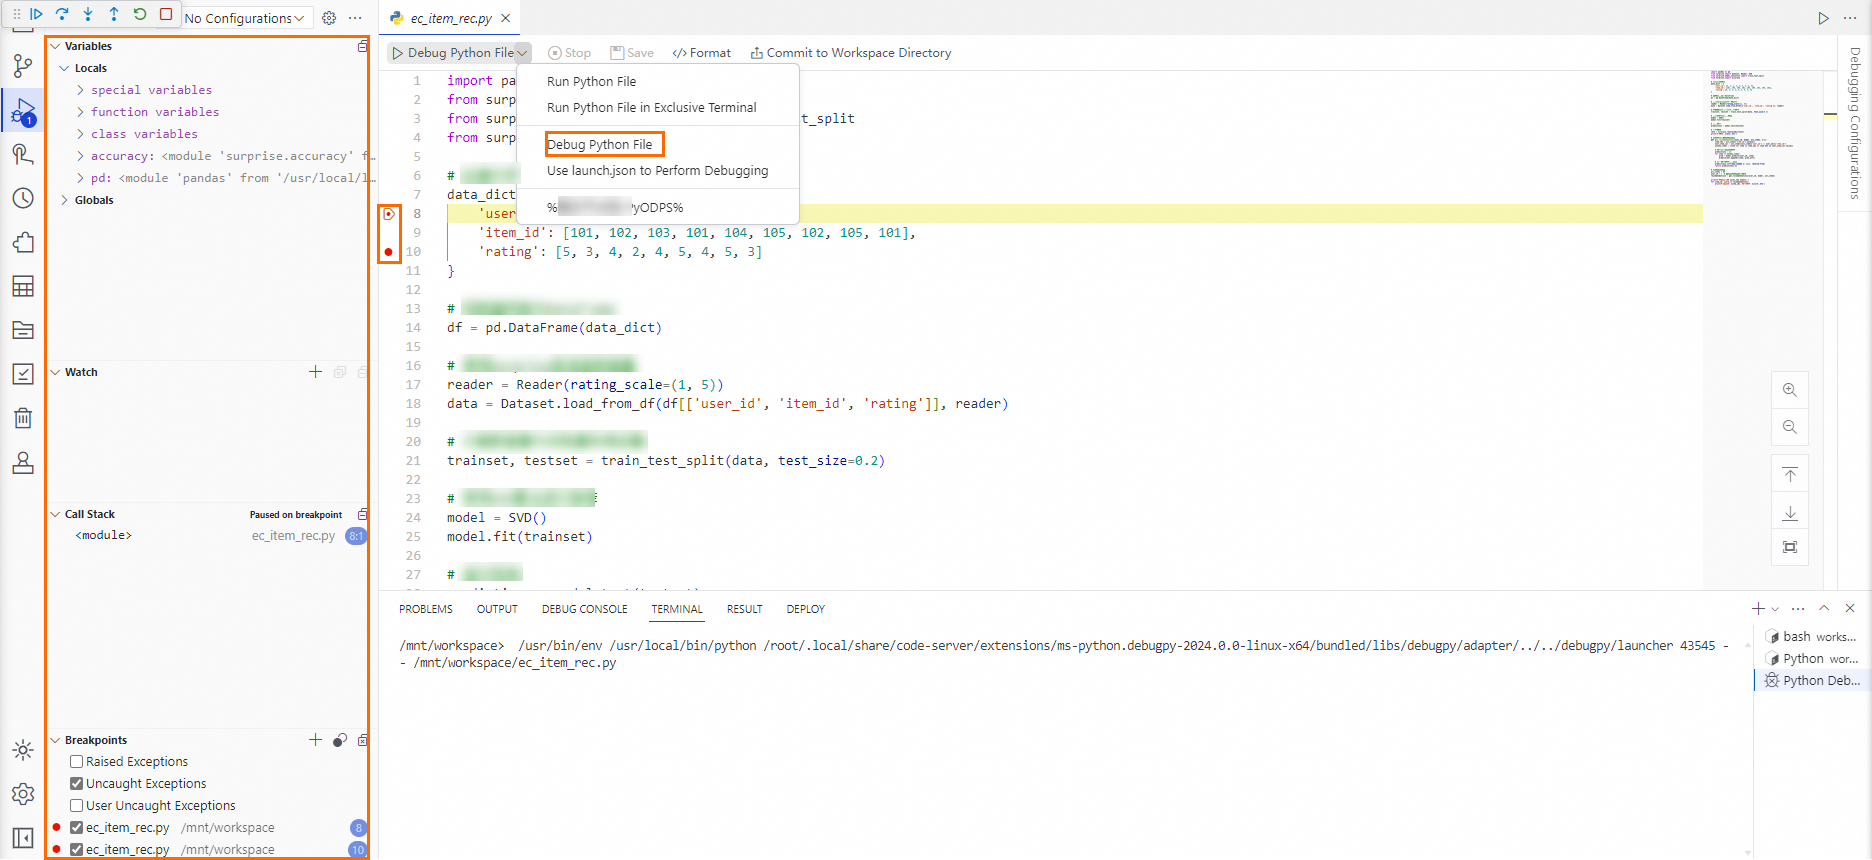The height and width of the screenshot is (860, 1872).
Task: Expand function variables node
Action: [x=80, y=112]
